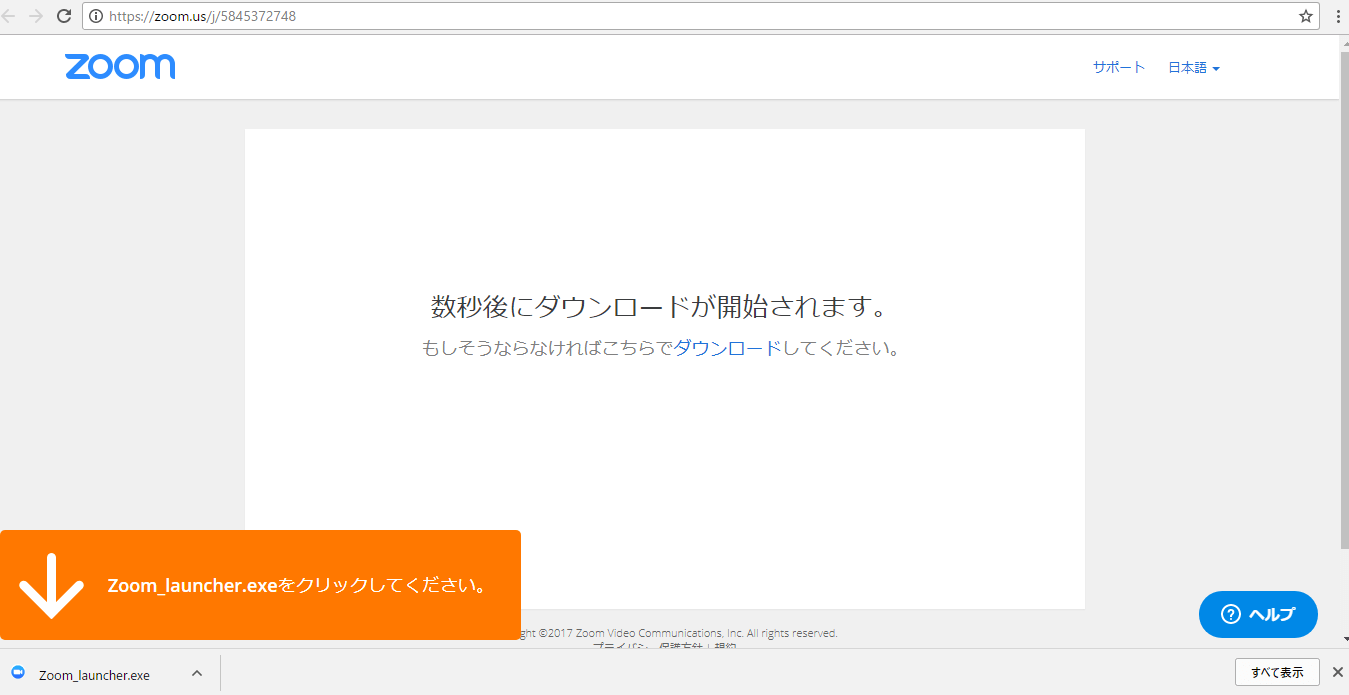Open the ヘルプ help button
Image resolution: width=1349 pixels, height=695 pixels.
[1258, 614]
